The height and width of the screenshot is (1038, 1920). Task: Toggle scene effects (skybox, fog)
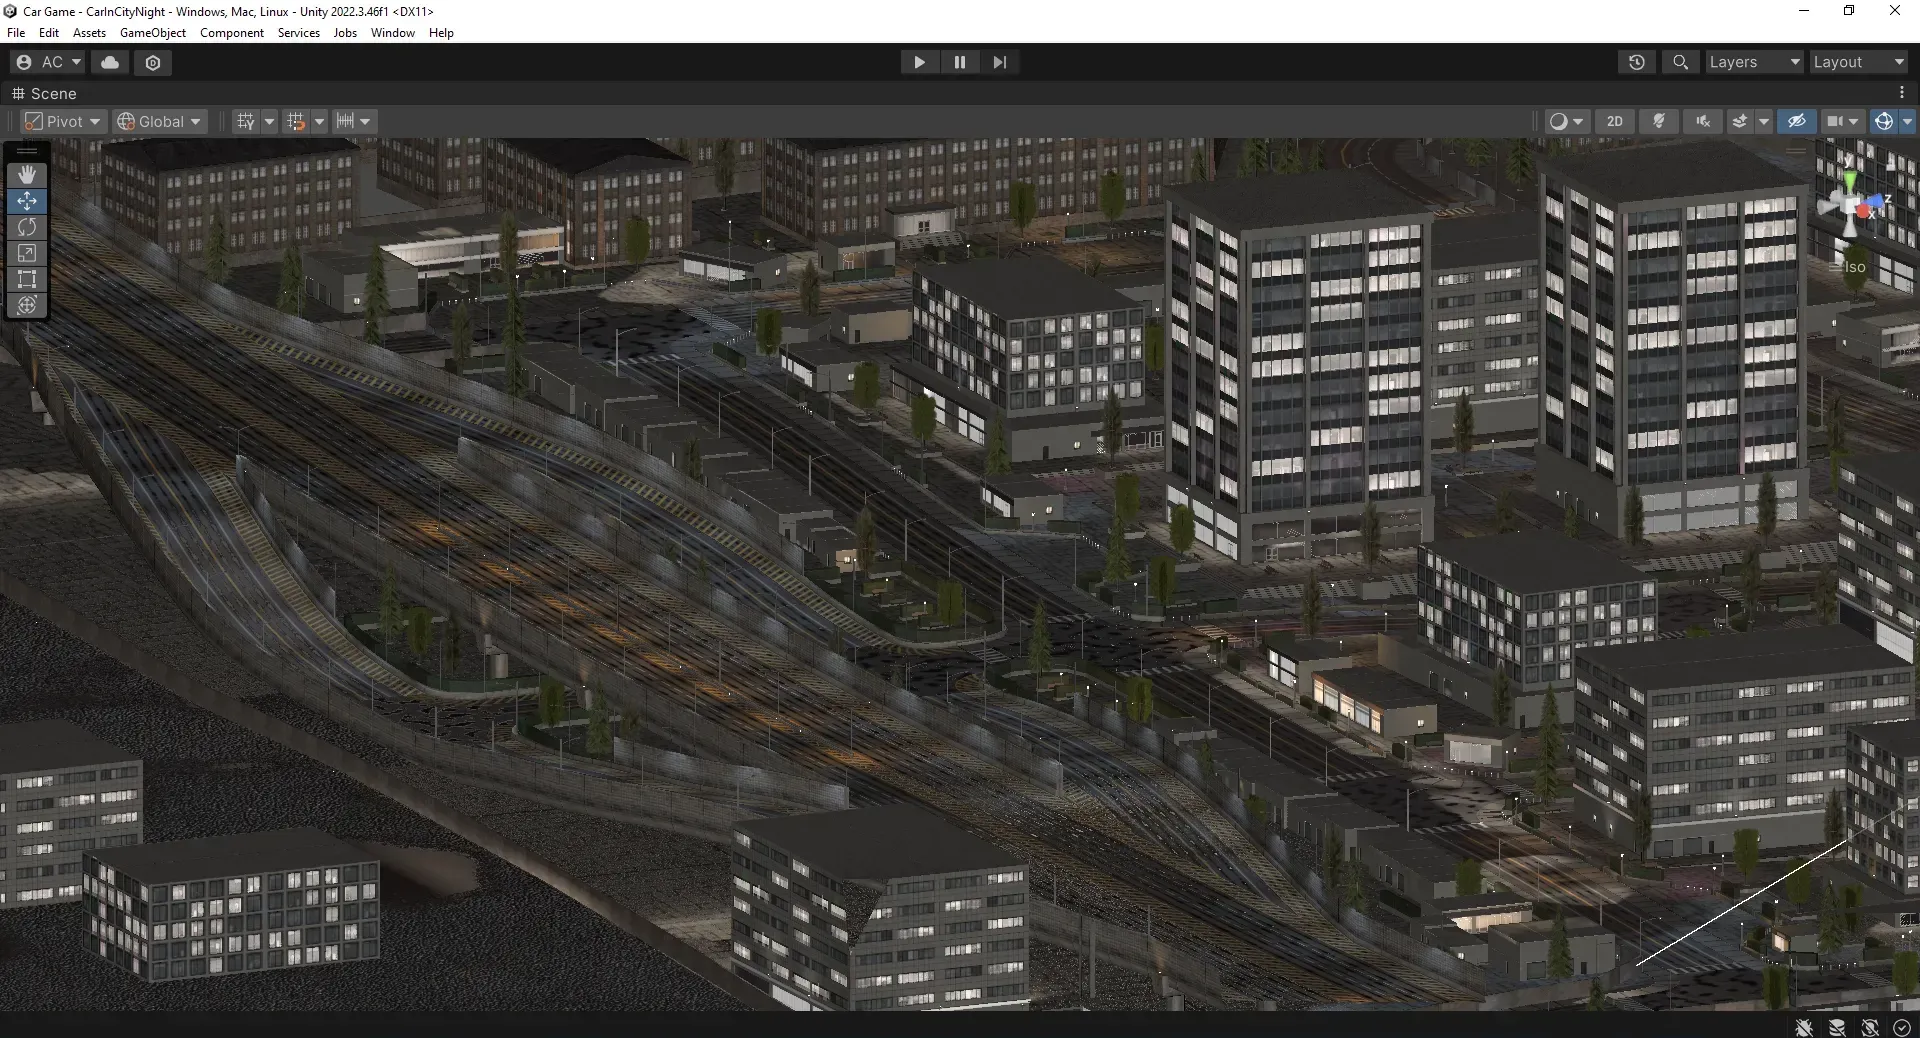coord(1740,121)
